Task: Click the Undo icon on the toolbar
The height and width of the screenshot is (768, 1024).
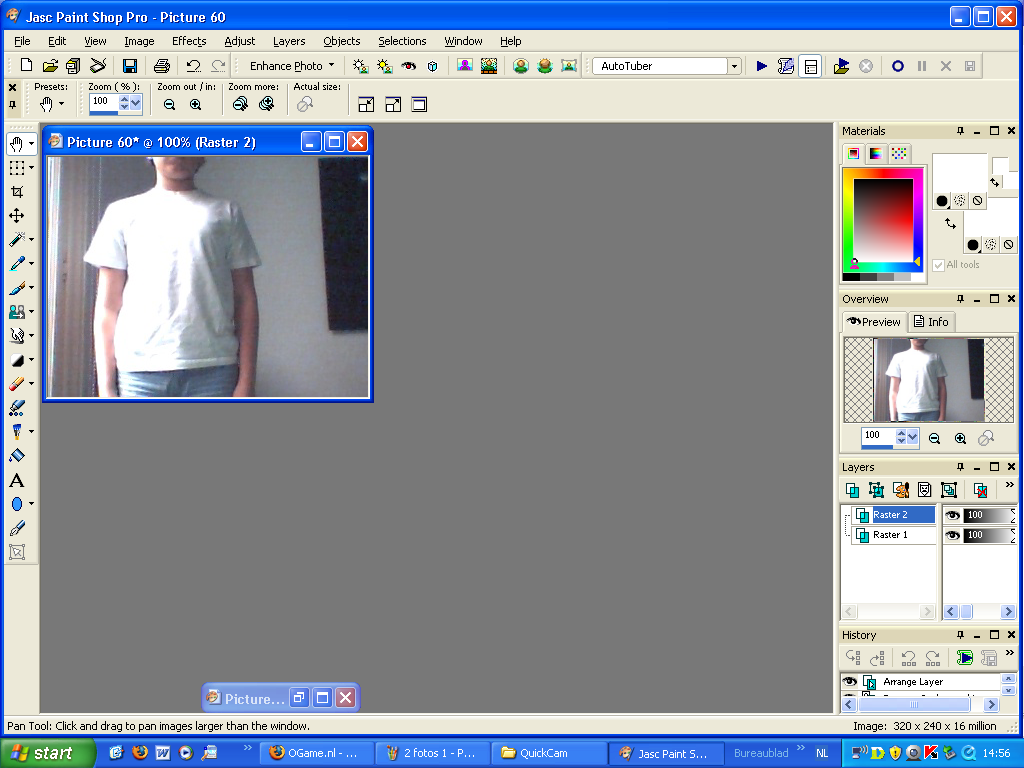Action: pos(194,65)
